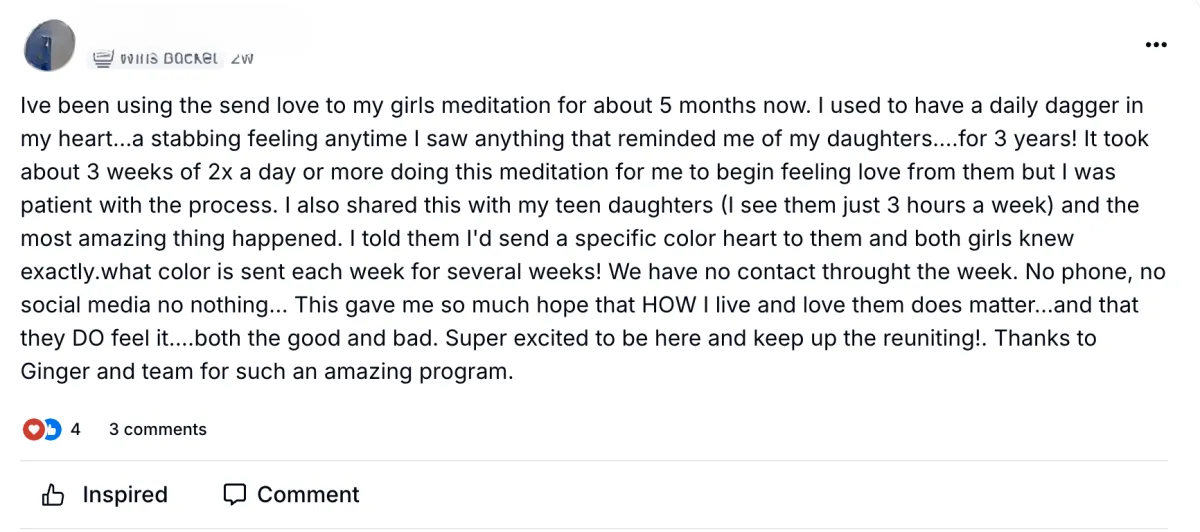Click the word Ginger in the post
The width and height of the screenshot is (1200, 532).
(51, 372)
